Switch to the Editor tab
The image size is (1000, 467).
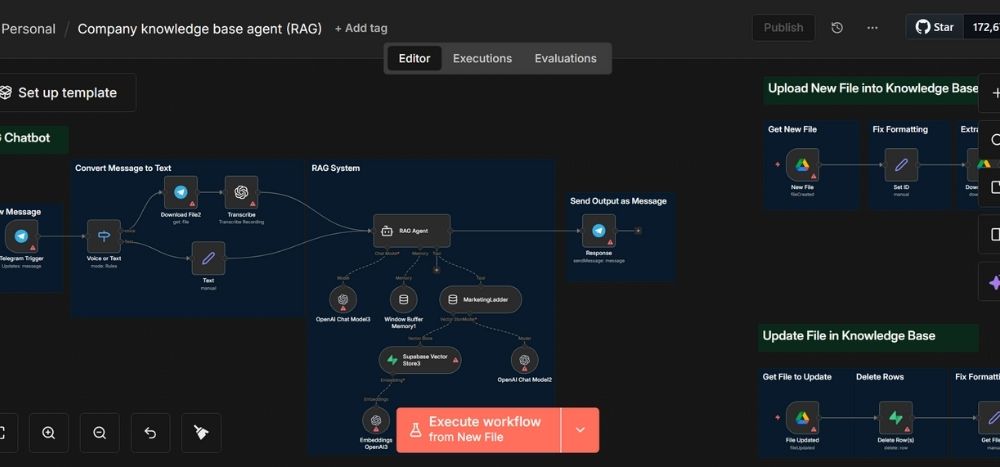[415, 58]
